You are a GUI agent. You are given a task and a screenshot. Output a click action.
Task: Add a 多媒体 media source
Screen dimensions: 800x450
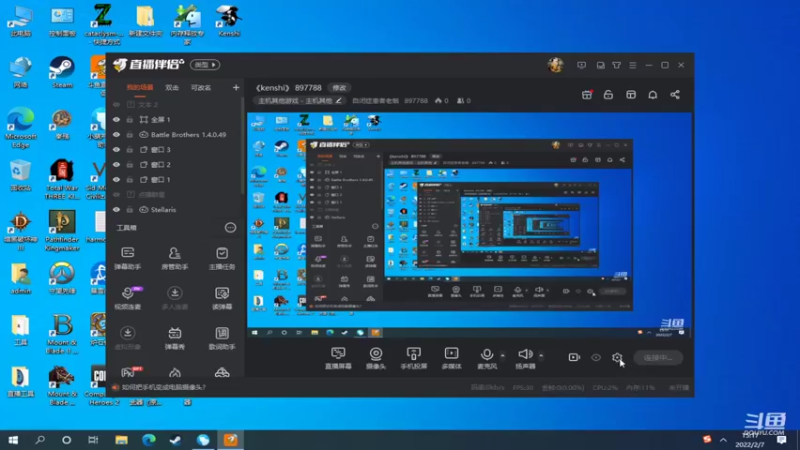452,358
